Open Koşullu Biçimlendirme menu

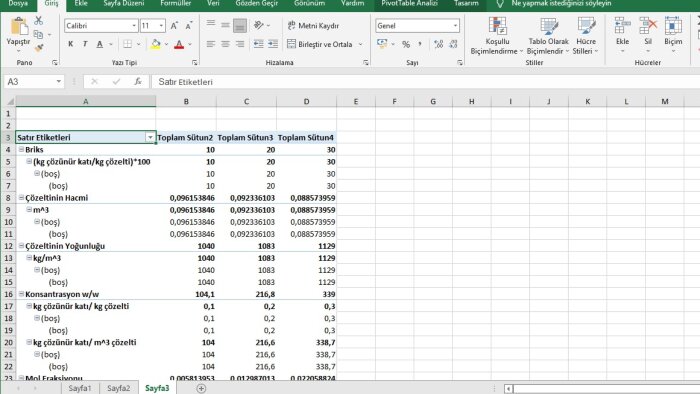tap(497, 36)
